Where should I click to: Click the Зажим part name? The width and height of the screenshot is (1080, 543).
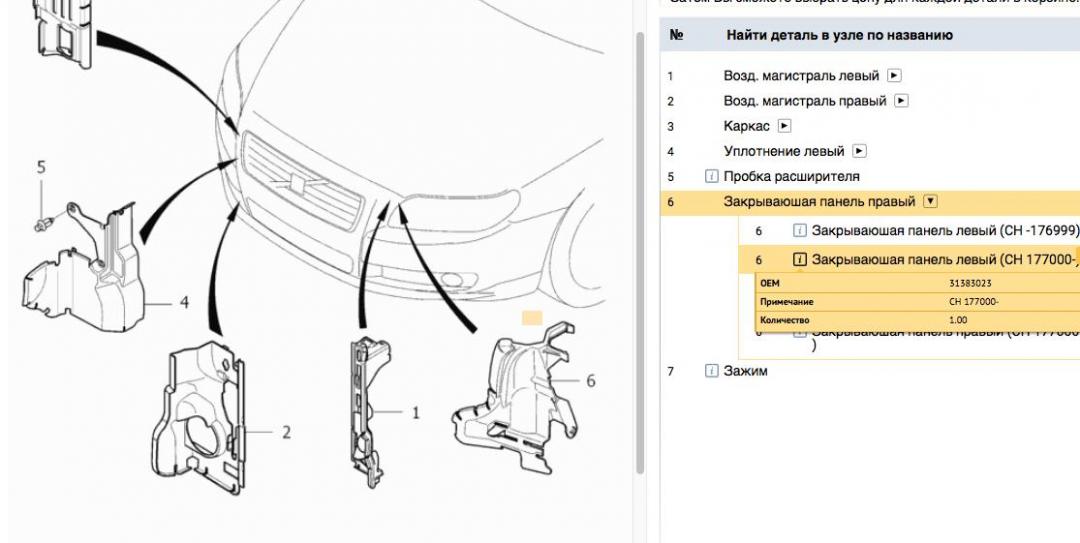tap(745, 371)
